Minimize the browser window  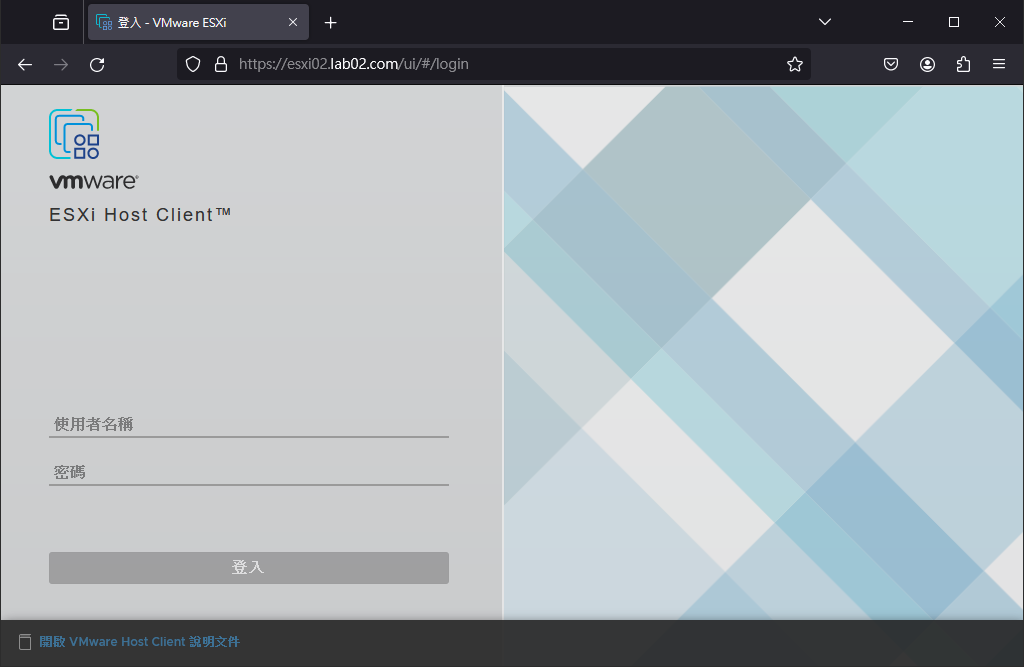point(908,22)
